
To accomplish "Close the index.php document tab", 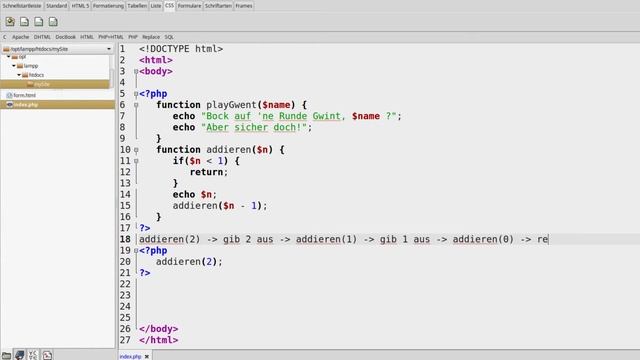I will tap(147, 356).
